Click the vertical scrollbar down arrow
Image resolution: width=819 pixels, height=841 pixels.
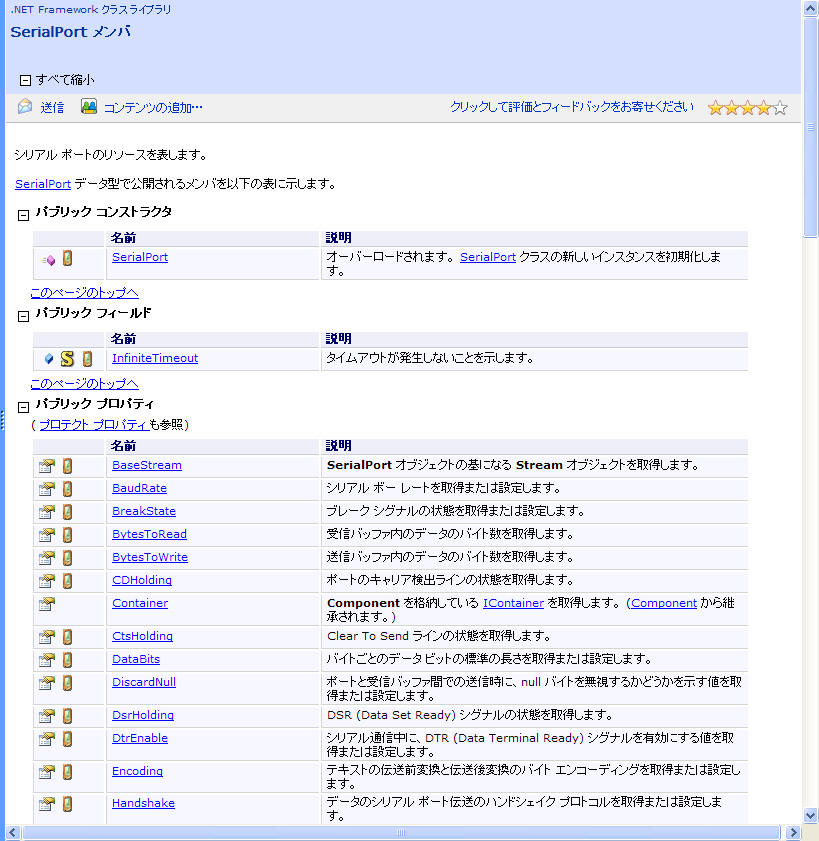click(x=810, y=816)
